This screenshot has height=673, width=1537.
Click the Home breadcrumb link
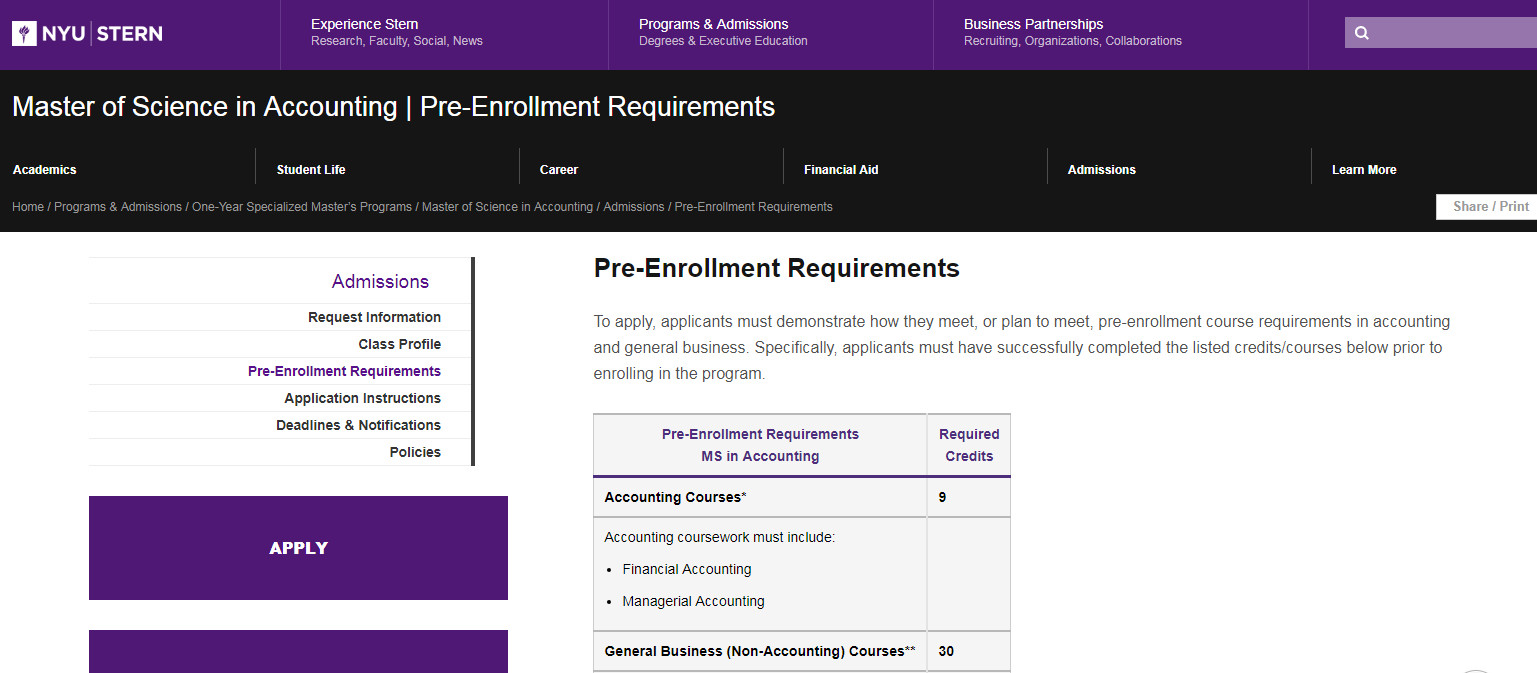point(28,207)
